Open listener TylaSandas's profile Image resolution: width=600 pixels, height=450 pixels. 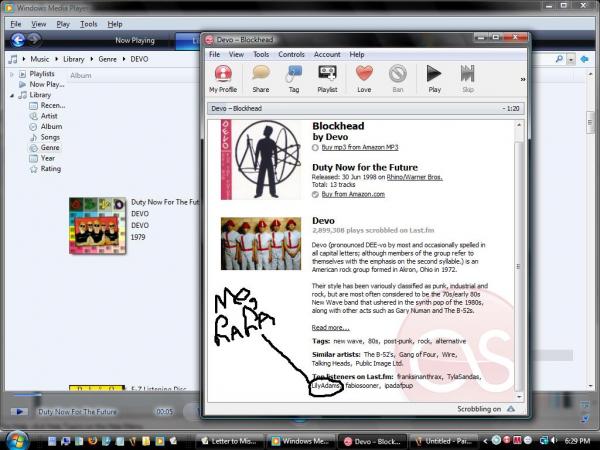coord(463,377)
